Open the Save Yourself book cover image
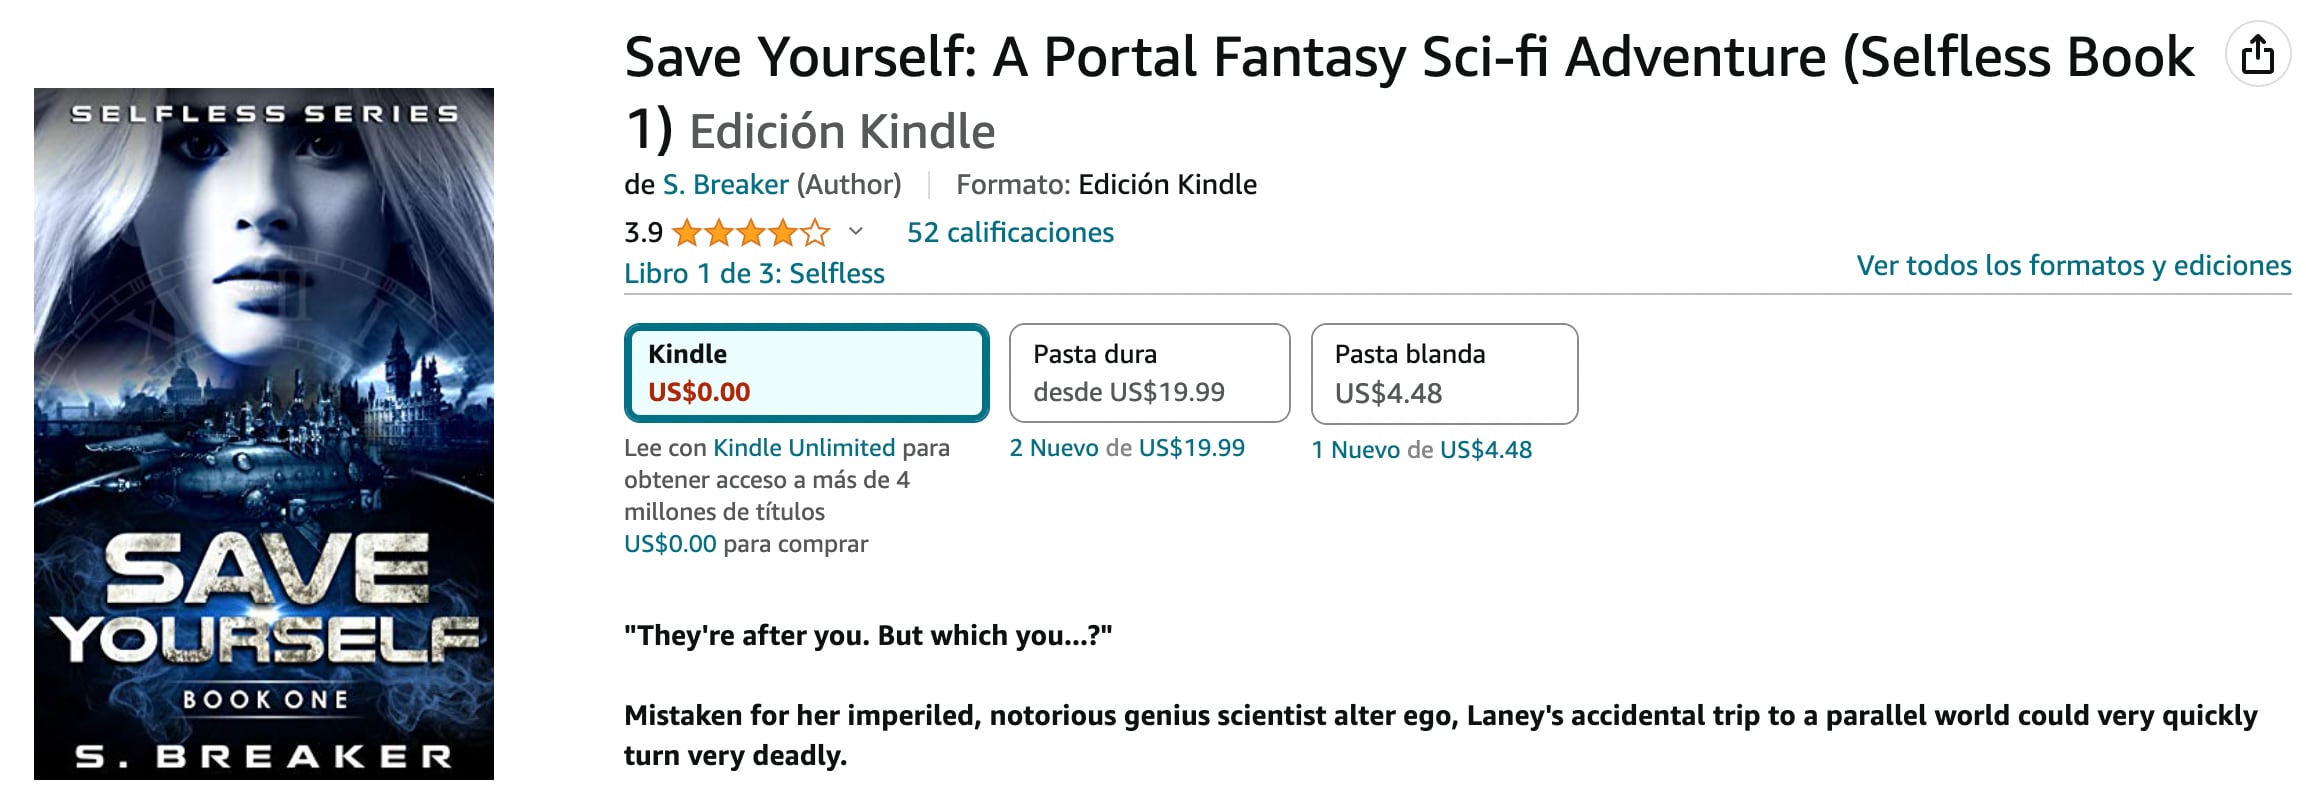The height and width of the screenshot is (804, 2306). coord(264,434)
